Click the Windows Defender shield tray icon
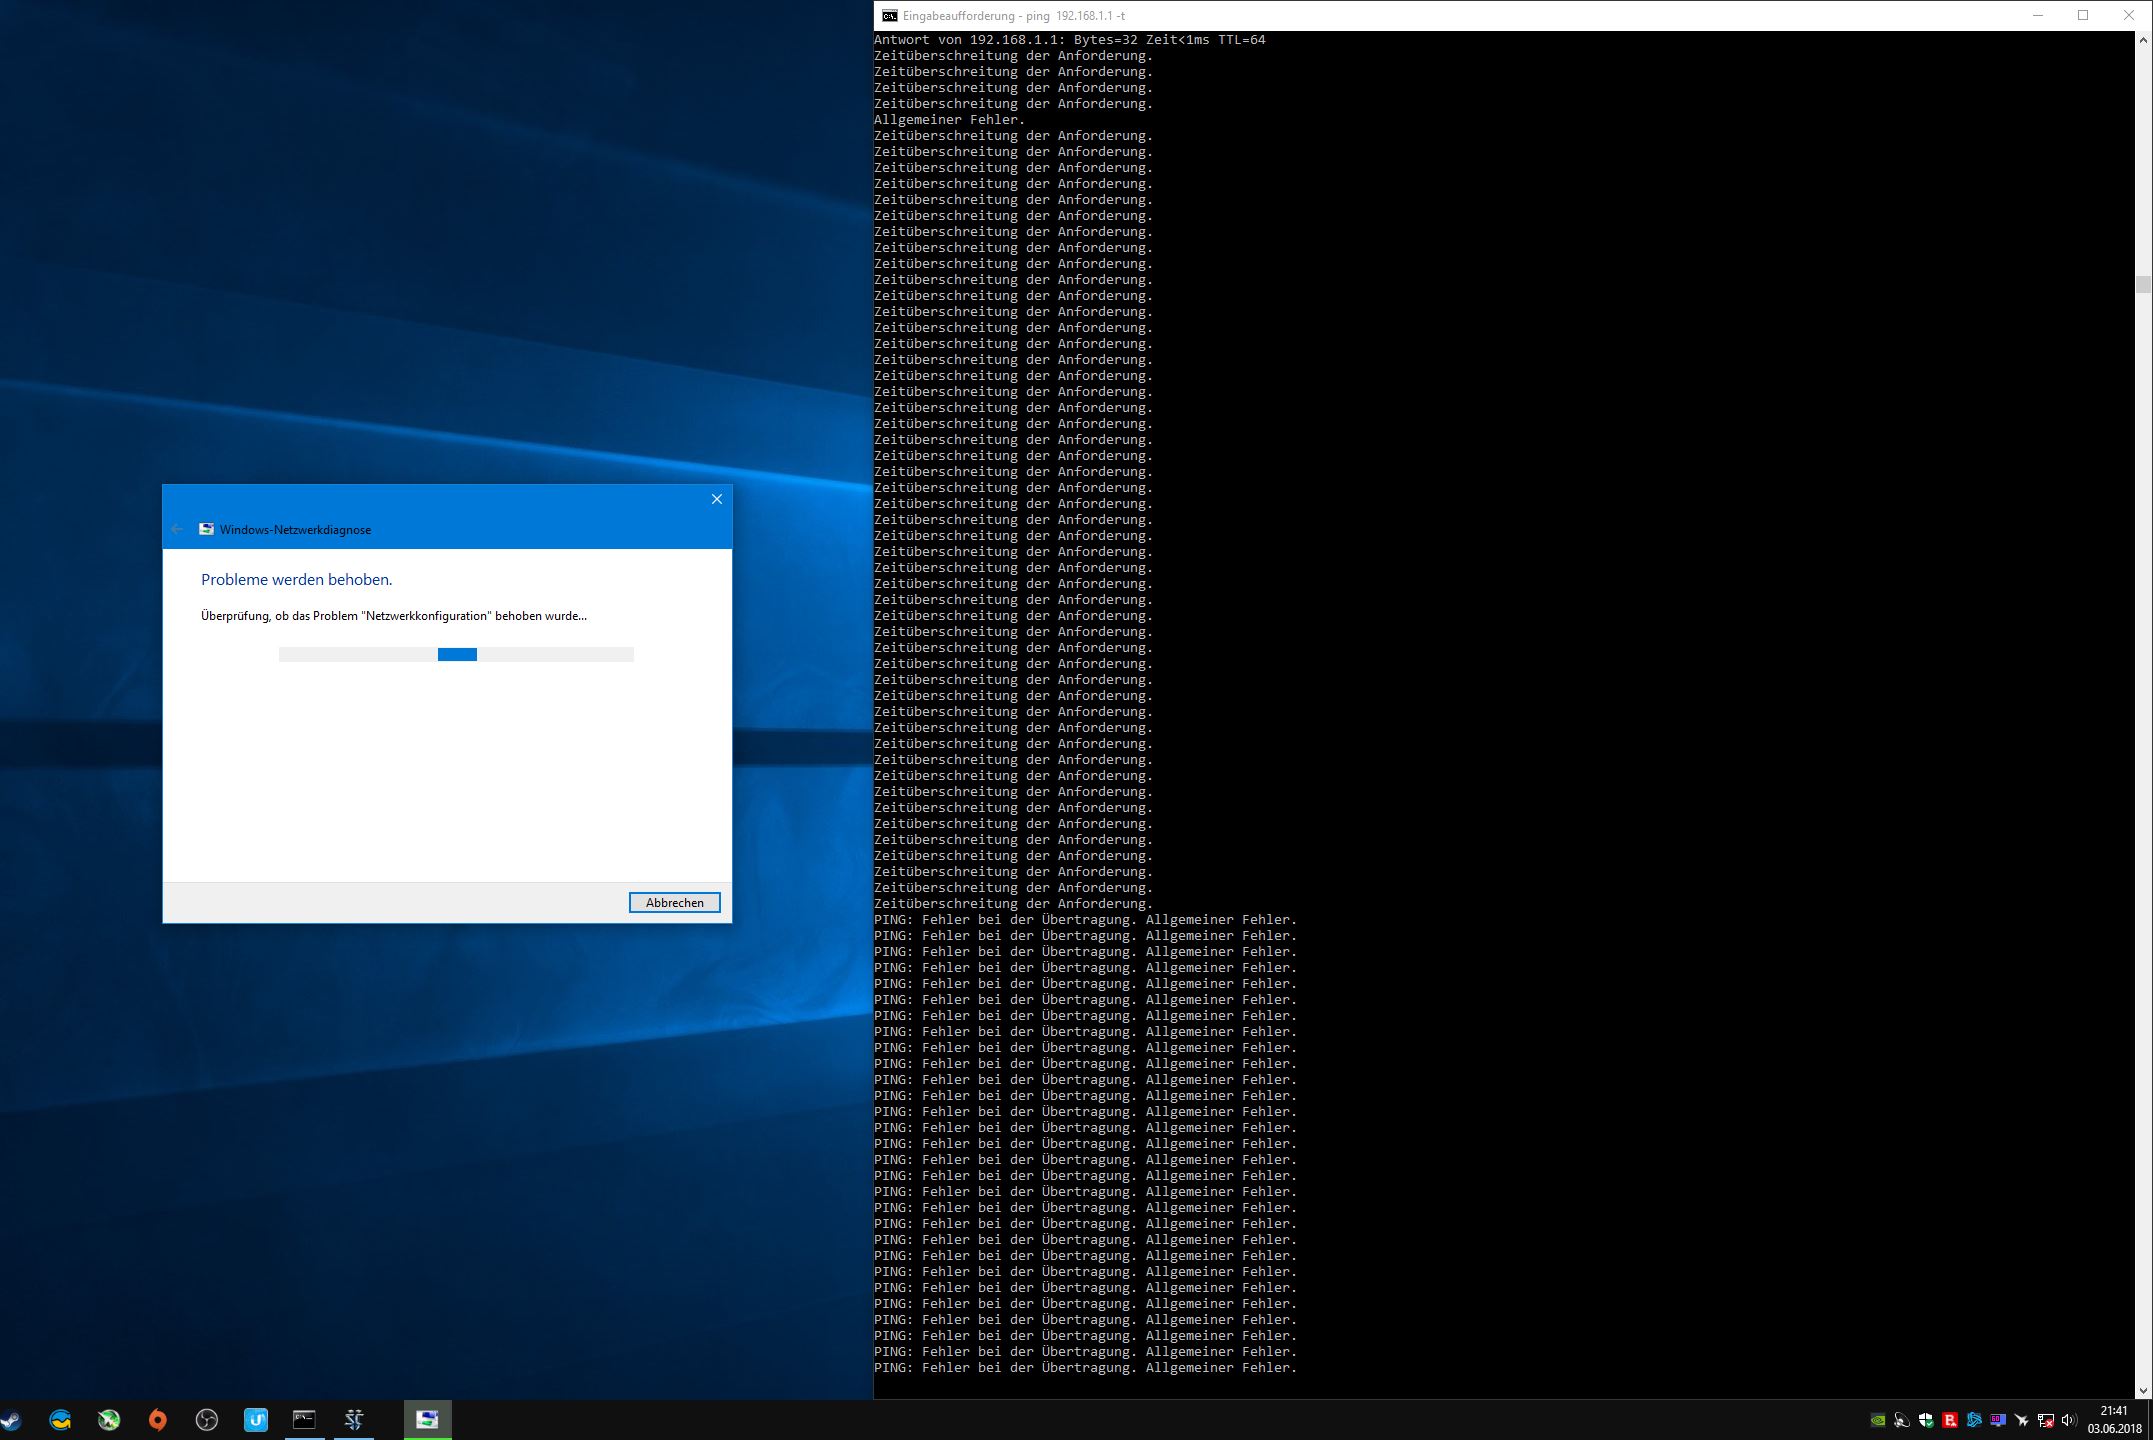The height and width of the screenshot is (1440, 2153). tap(1926, 1420)
